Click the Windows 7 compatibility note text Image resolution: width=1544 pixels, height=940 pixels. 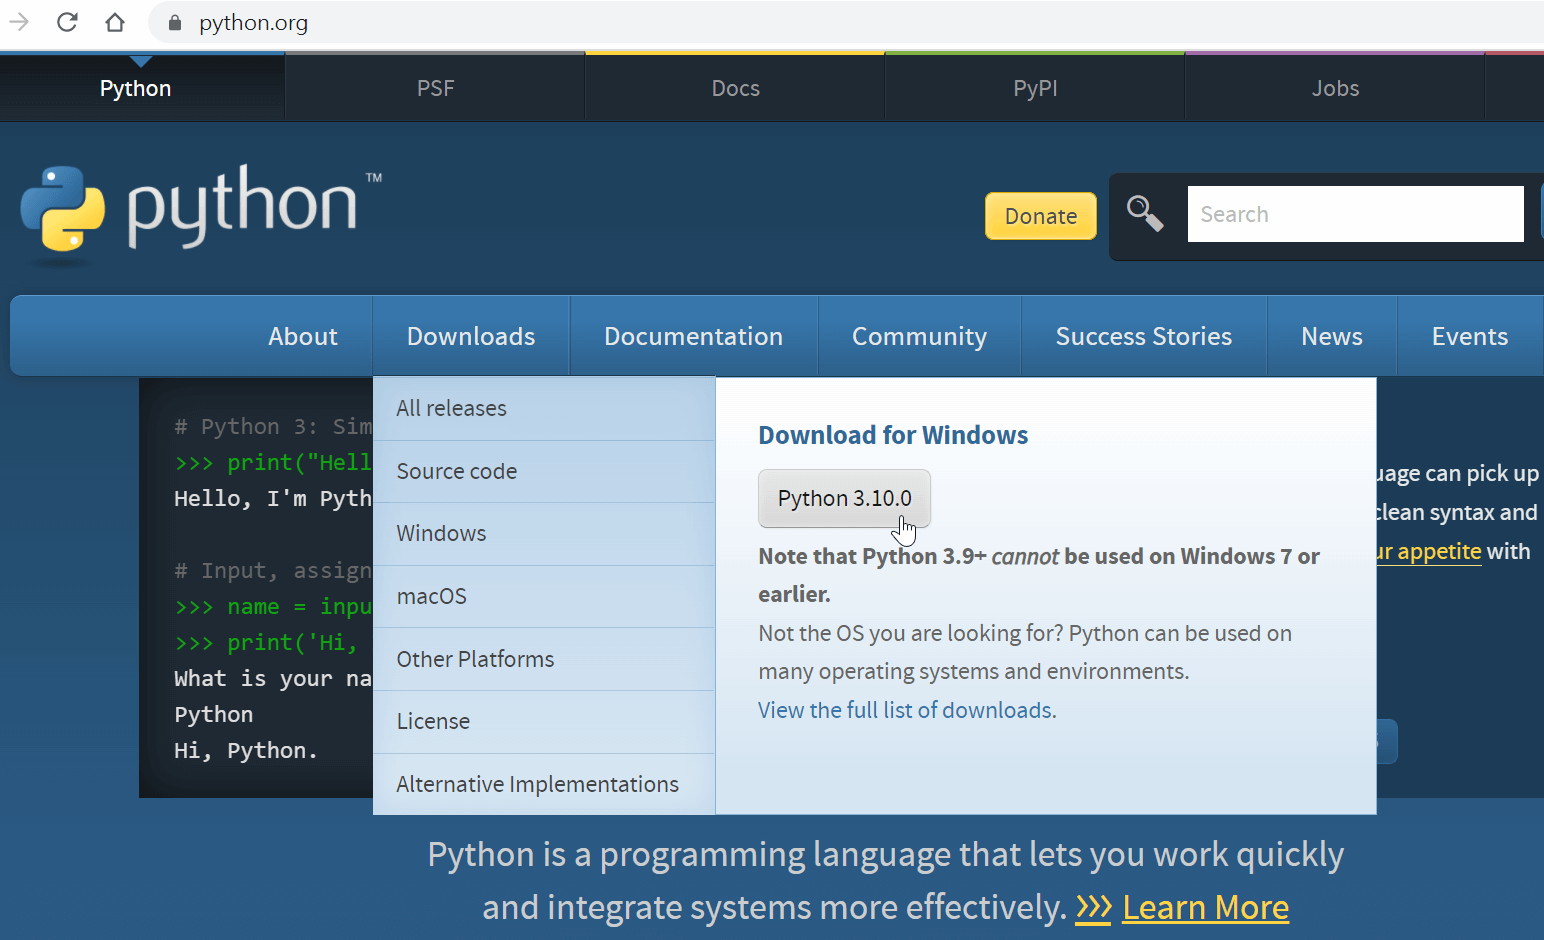click(x=1039, y=575)
